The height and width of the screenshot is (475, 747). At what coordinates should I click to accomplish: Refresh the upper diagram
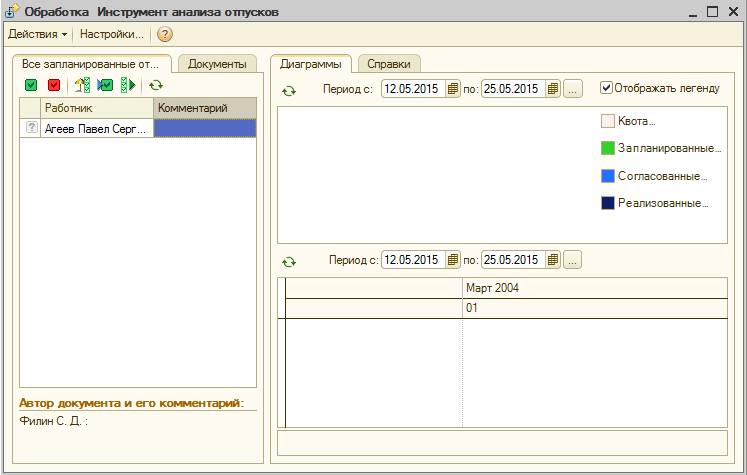[x=289, y=90]
